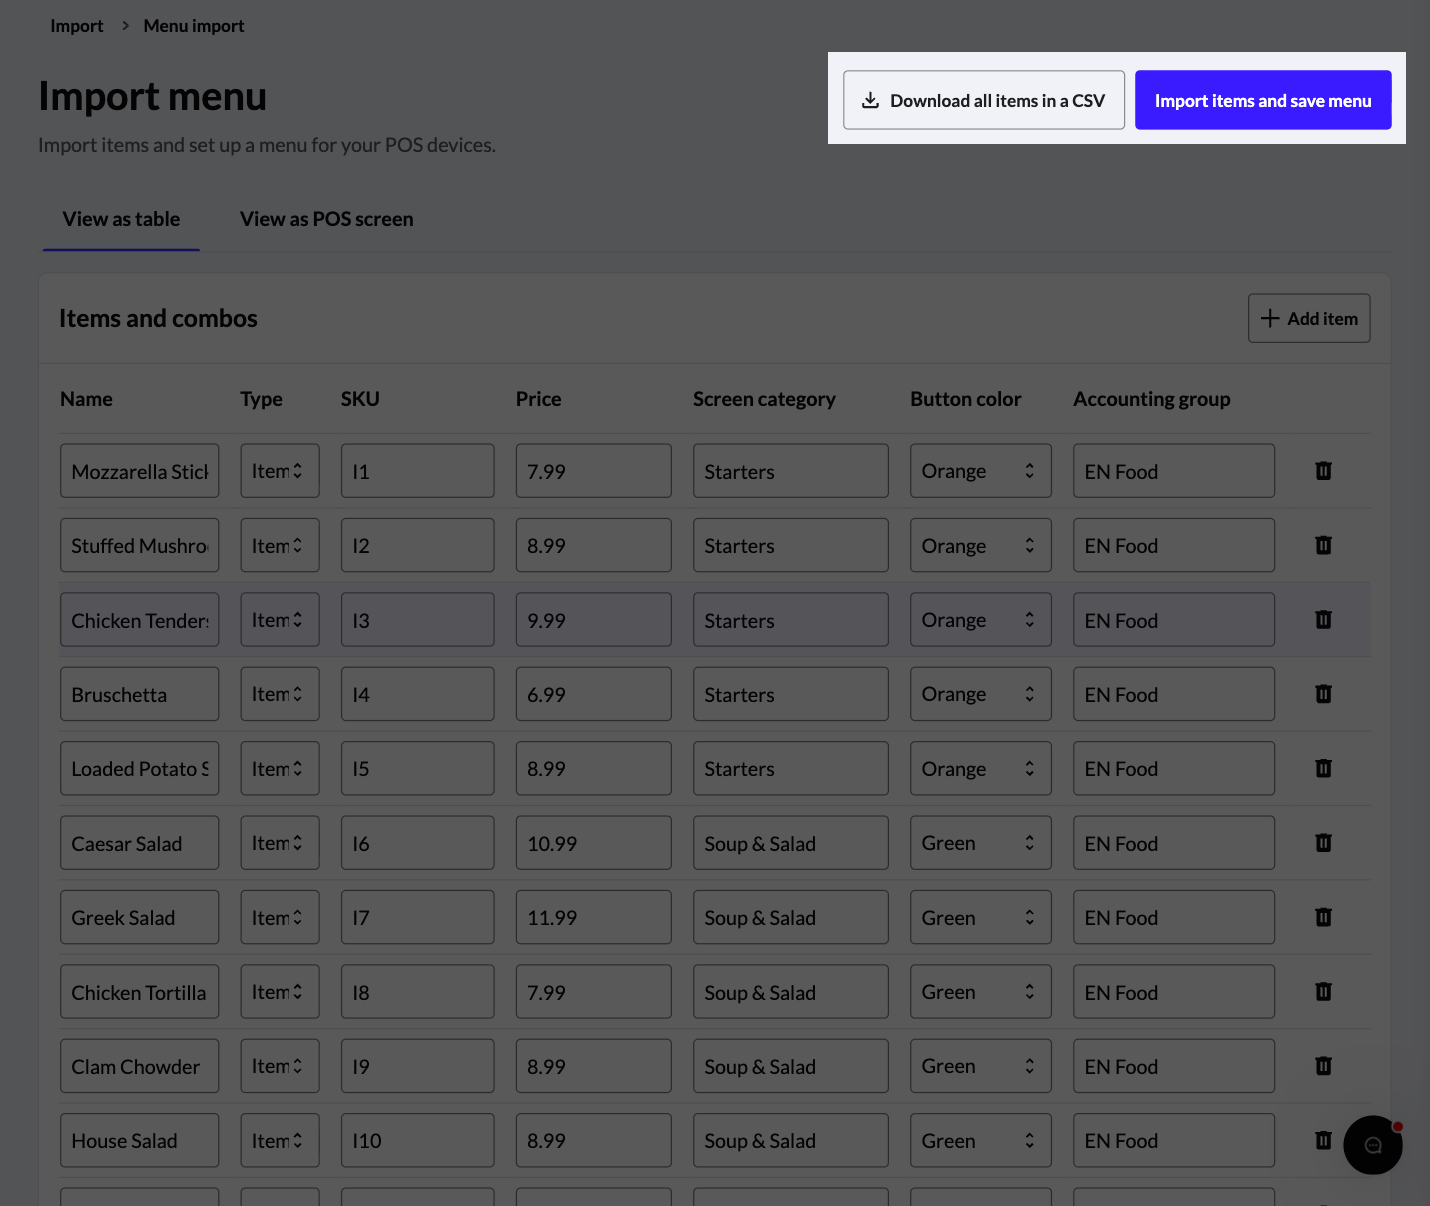Open Button color dropdown for Bruschetta
Image resolution: width=1430 pixels, height=1206 pixels.
981,694
